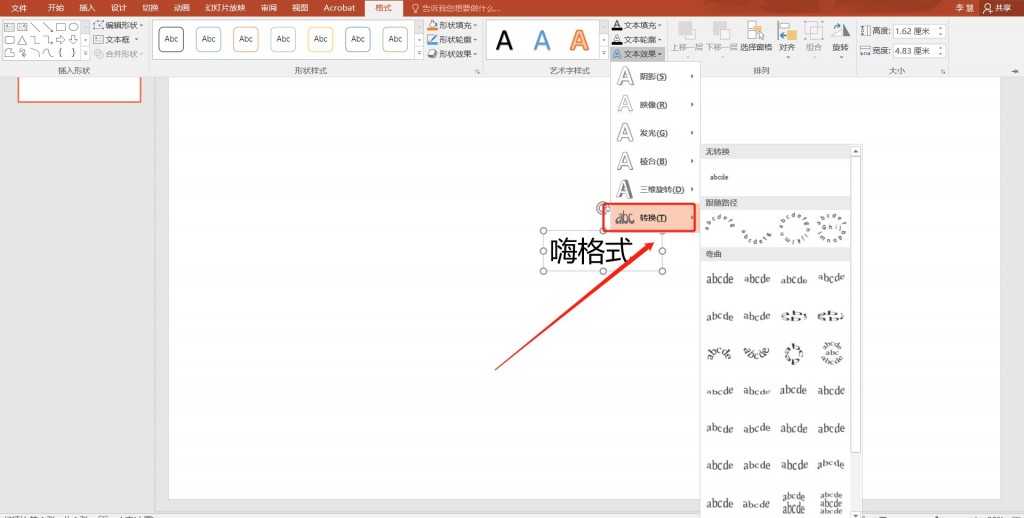The image size is (1024, 518).
Task: Open the 形状效果 shape effects dropdown
Action: pyautogui.click(x=452, y=54)
